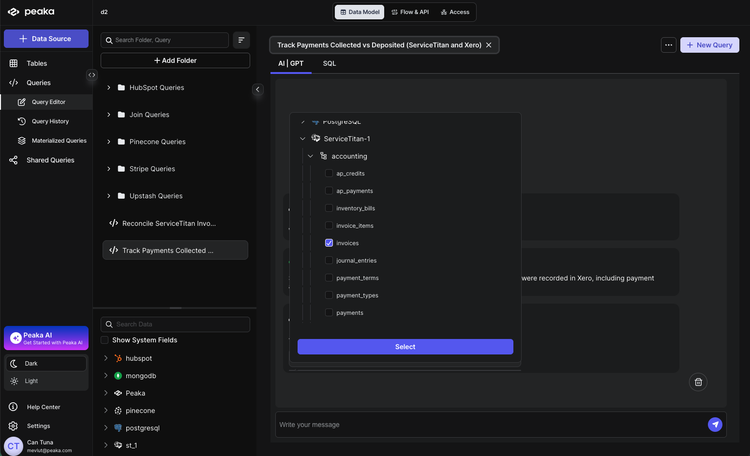This screenshot has width=750, height=456.
Task: Switch to Light theme
Action: tap(46, 381)
